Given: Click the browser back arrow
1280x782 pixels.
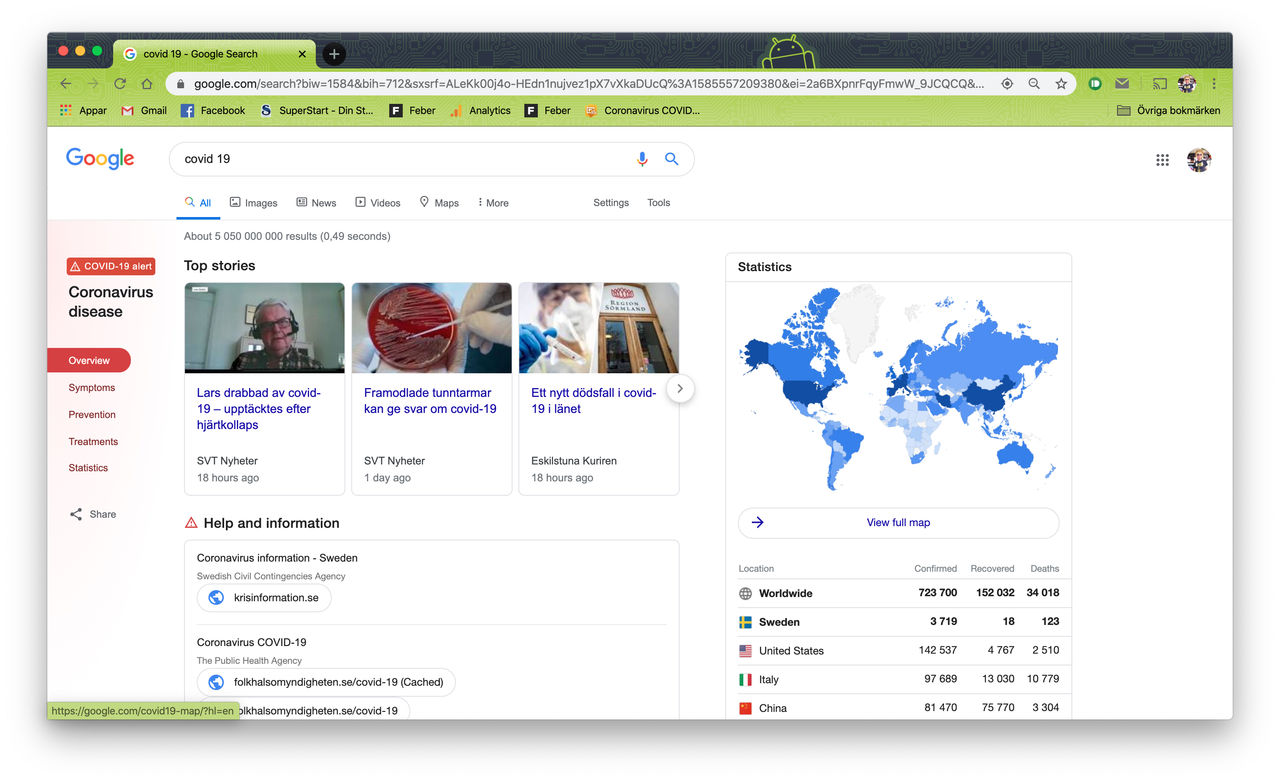Looking at the screenshot, I should pyautogui.click(x=66, y=84).
